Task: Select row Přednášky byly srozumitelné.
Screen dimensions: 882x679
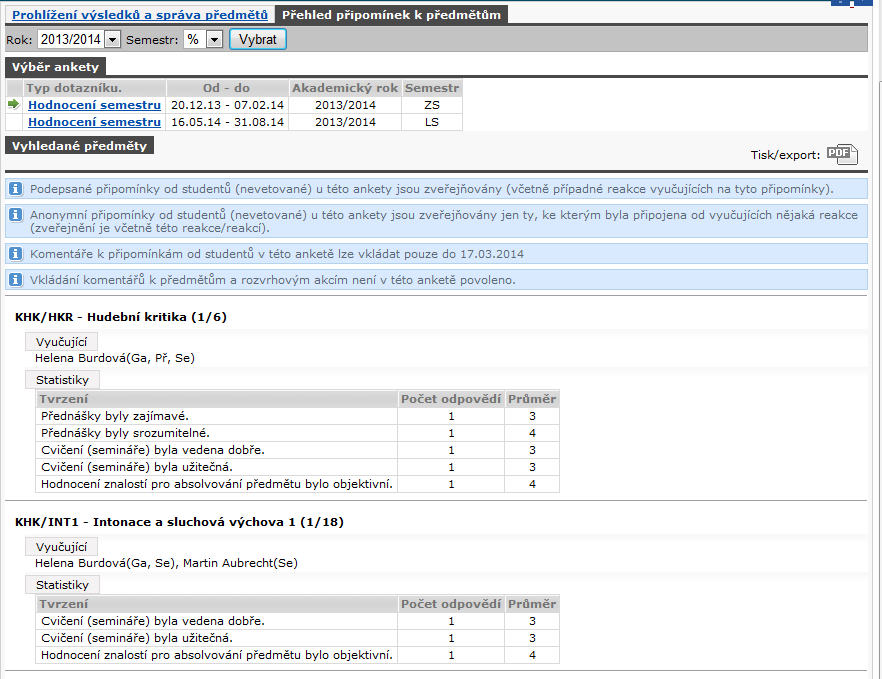Action: coord(298,433)
